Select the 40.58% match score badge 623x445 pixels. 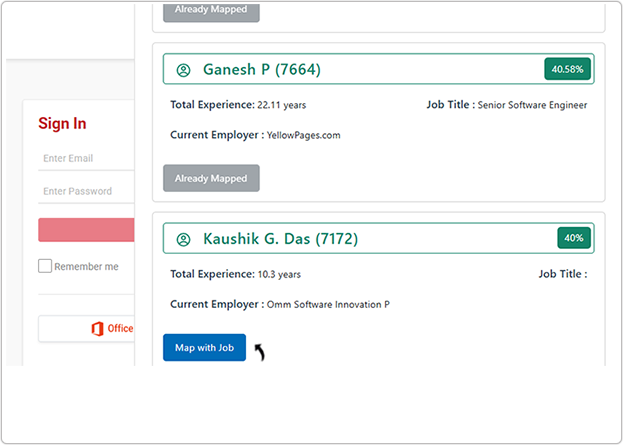(x=568, y=69)
